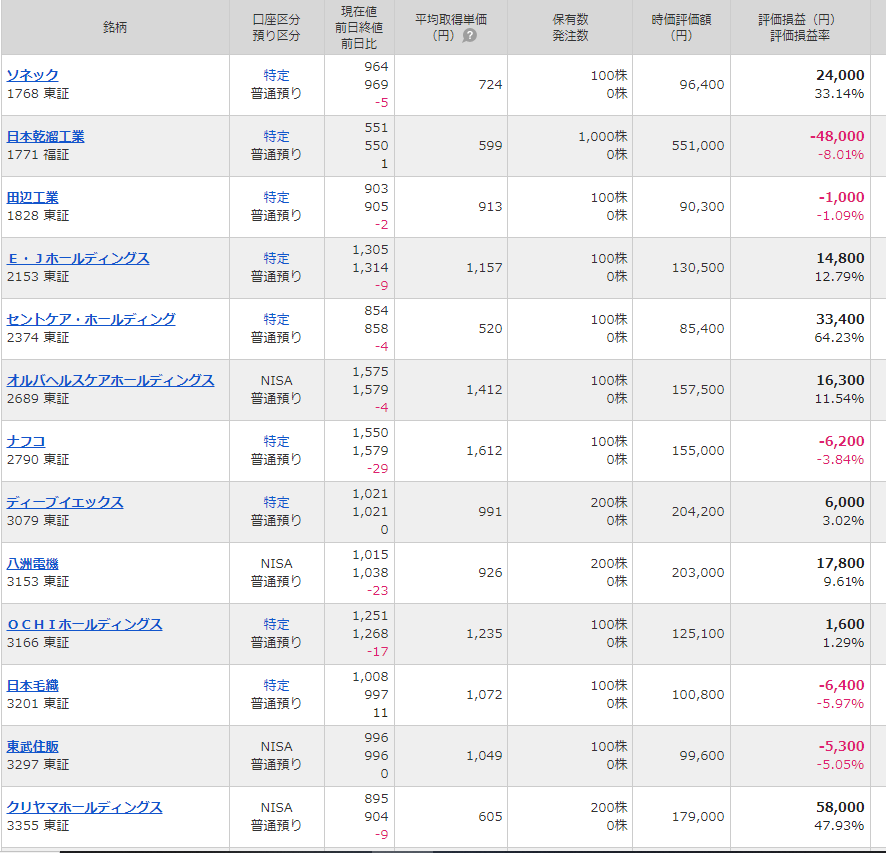Select ナフコ loss value -6,200
This screenshot has height=853, width=886.
[841, 441]
